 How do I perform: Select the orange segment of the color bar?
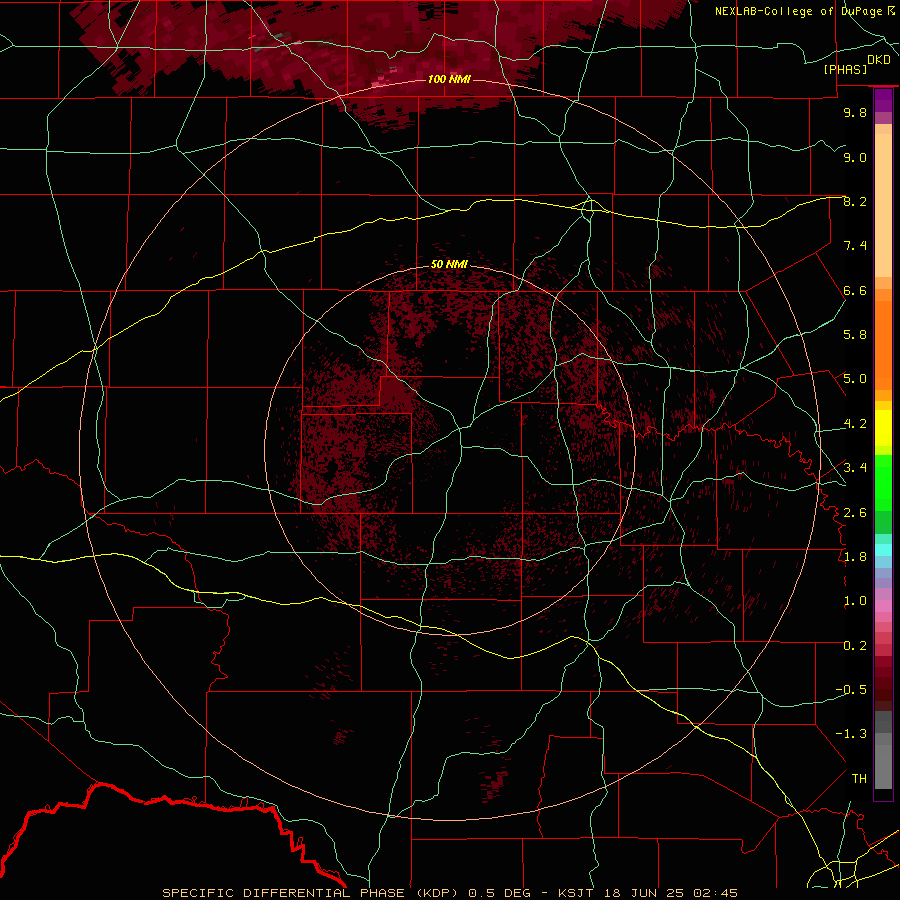[x=883, y=345]
